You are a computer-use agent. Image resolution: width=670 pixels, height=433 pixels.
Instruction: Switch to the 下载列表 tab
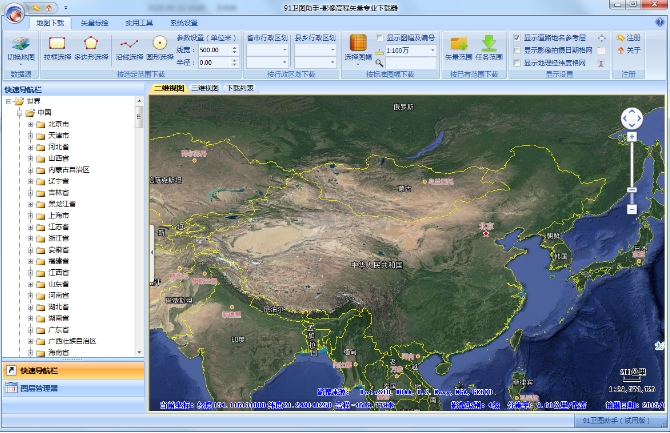[x=240, y=88]
